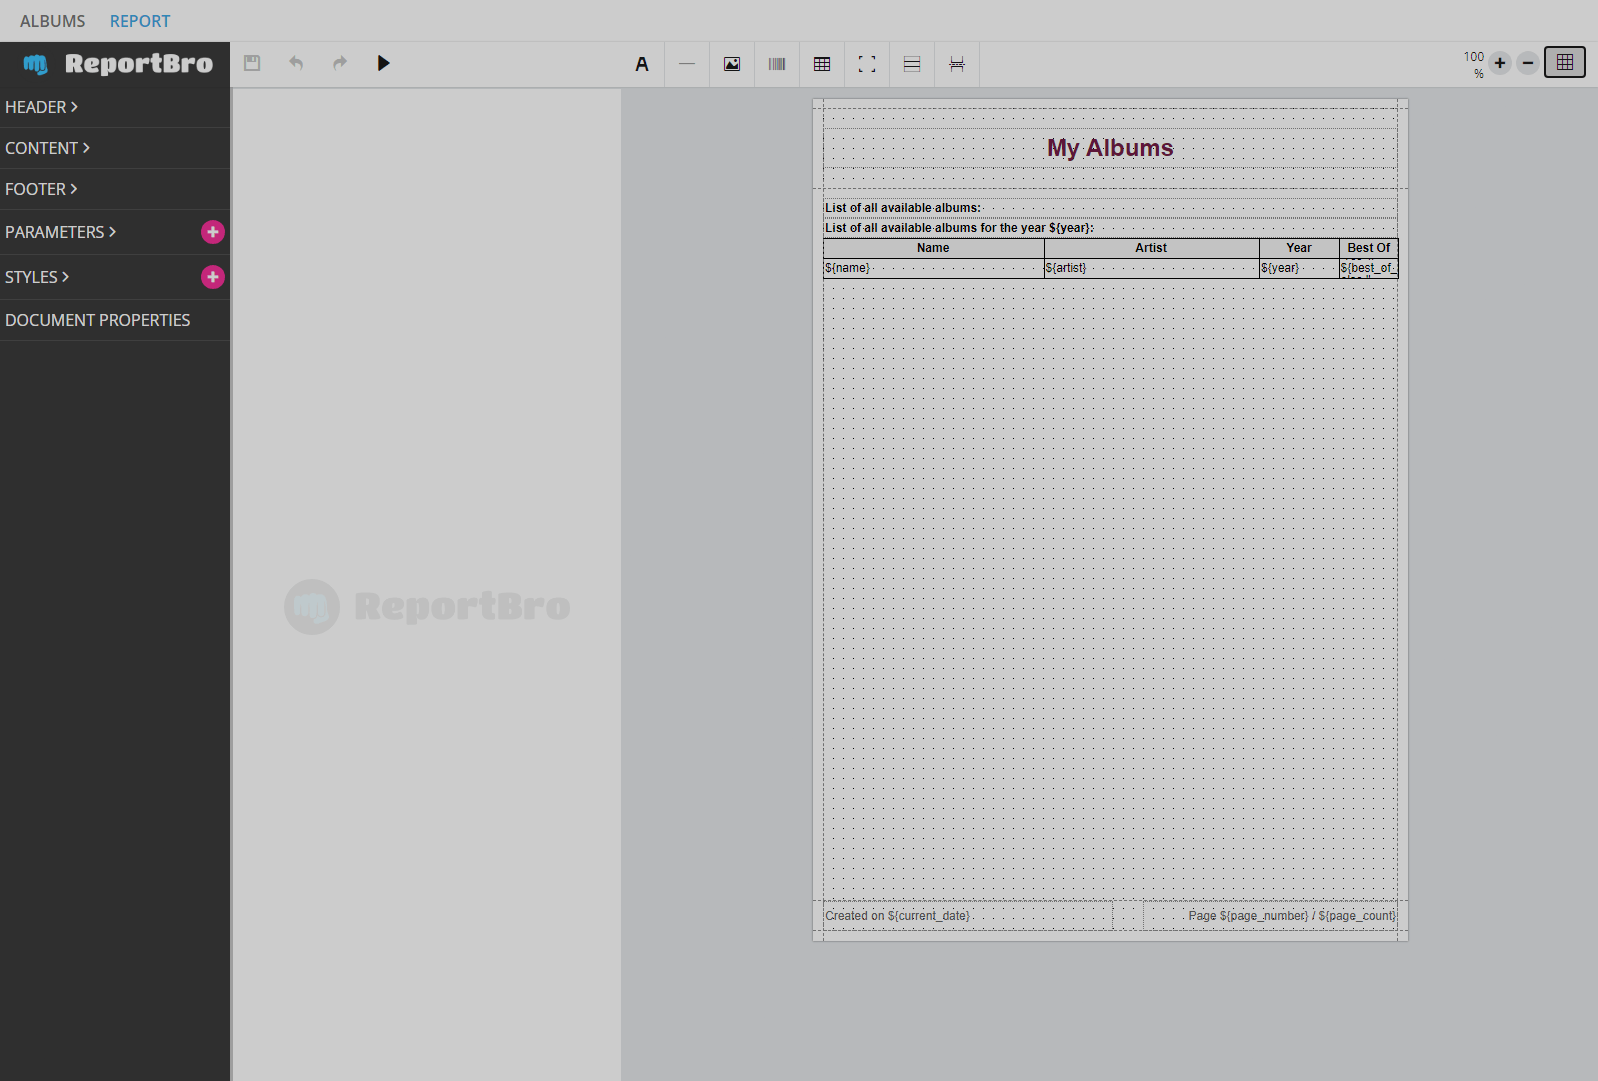Add a new style

(213, 277)
